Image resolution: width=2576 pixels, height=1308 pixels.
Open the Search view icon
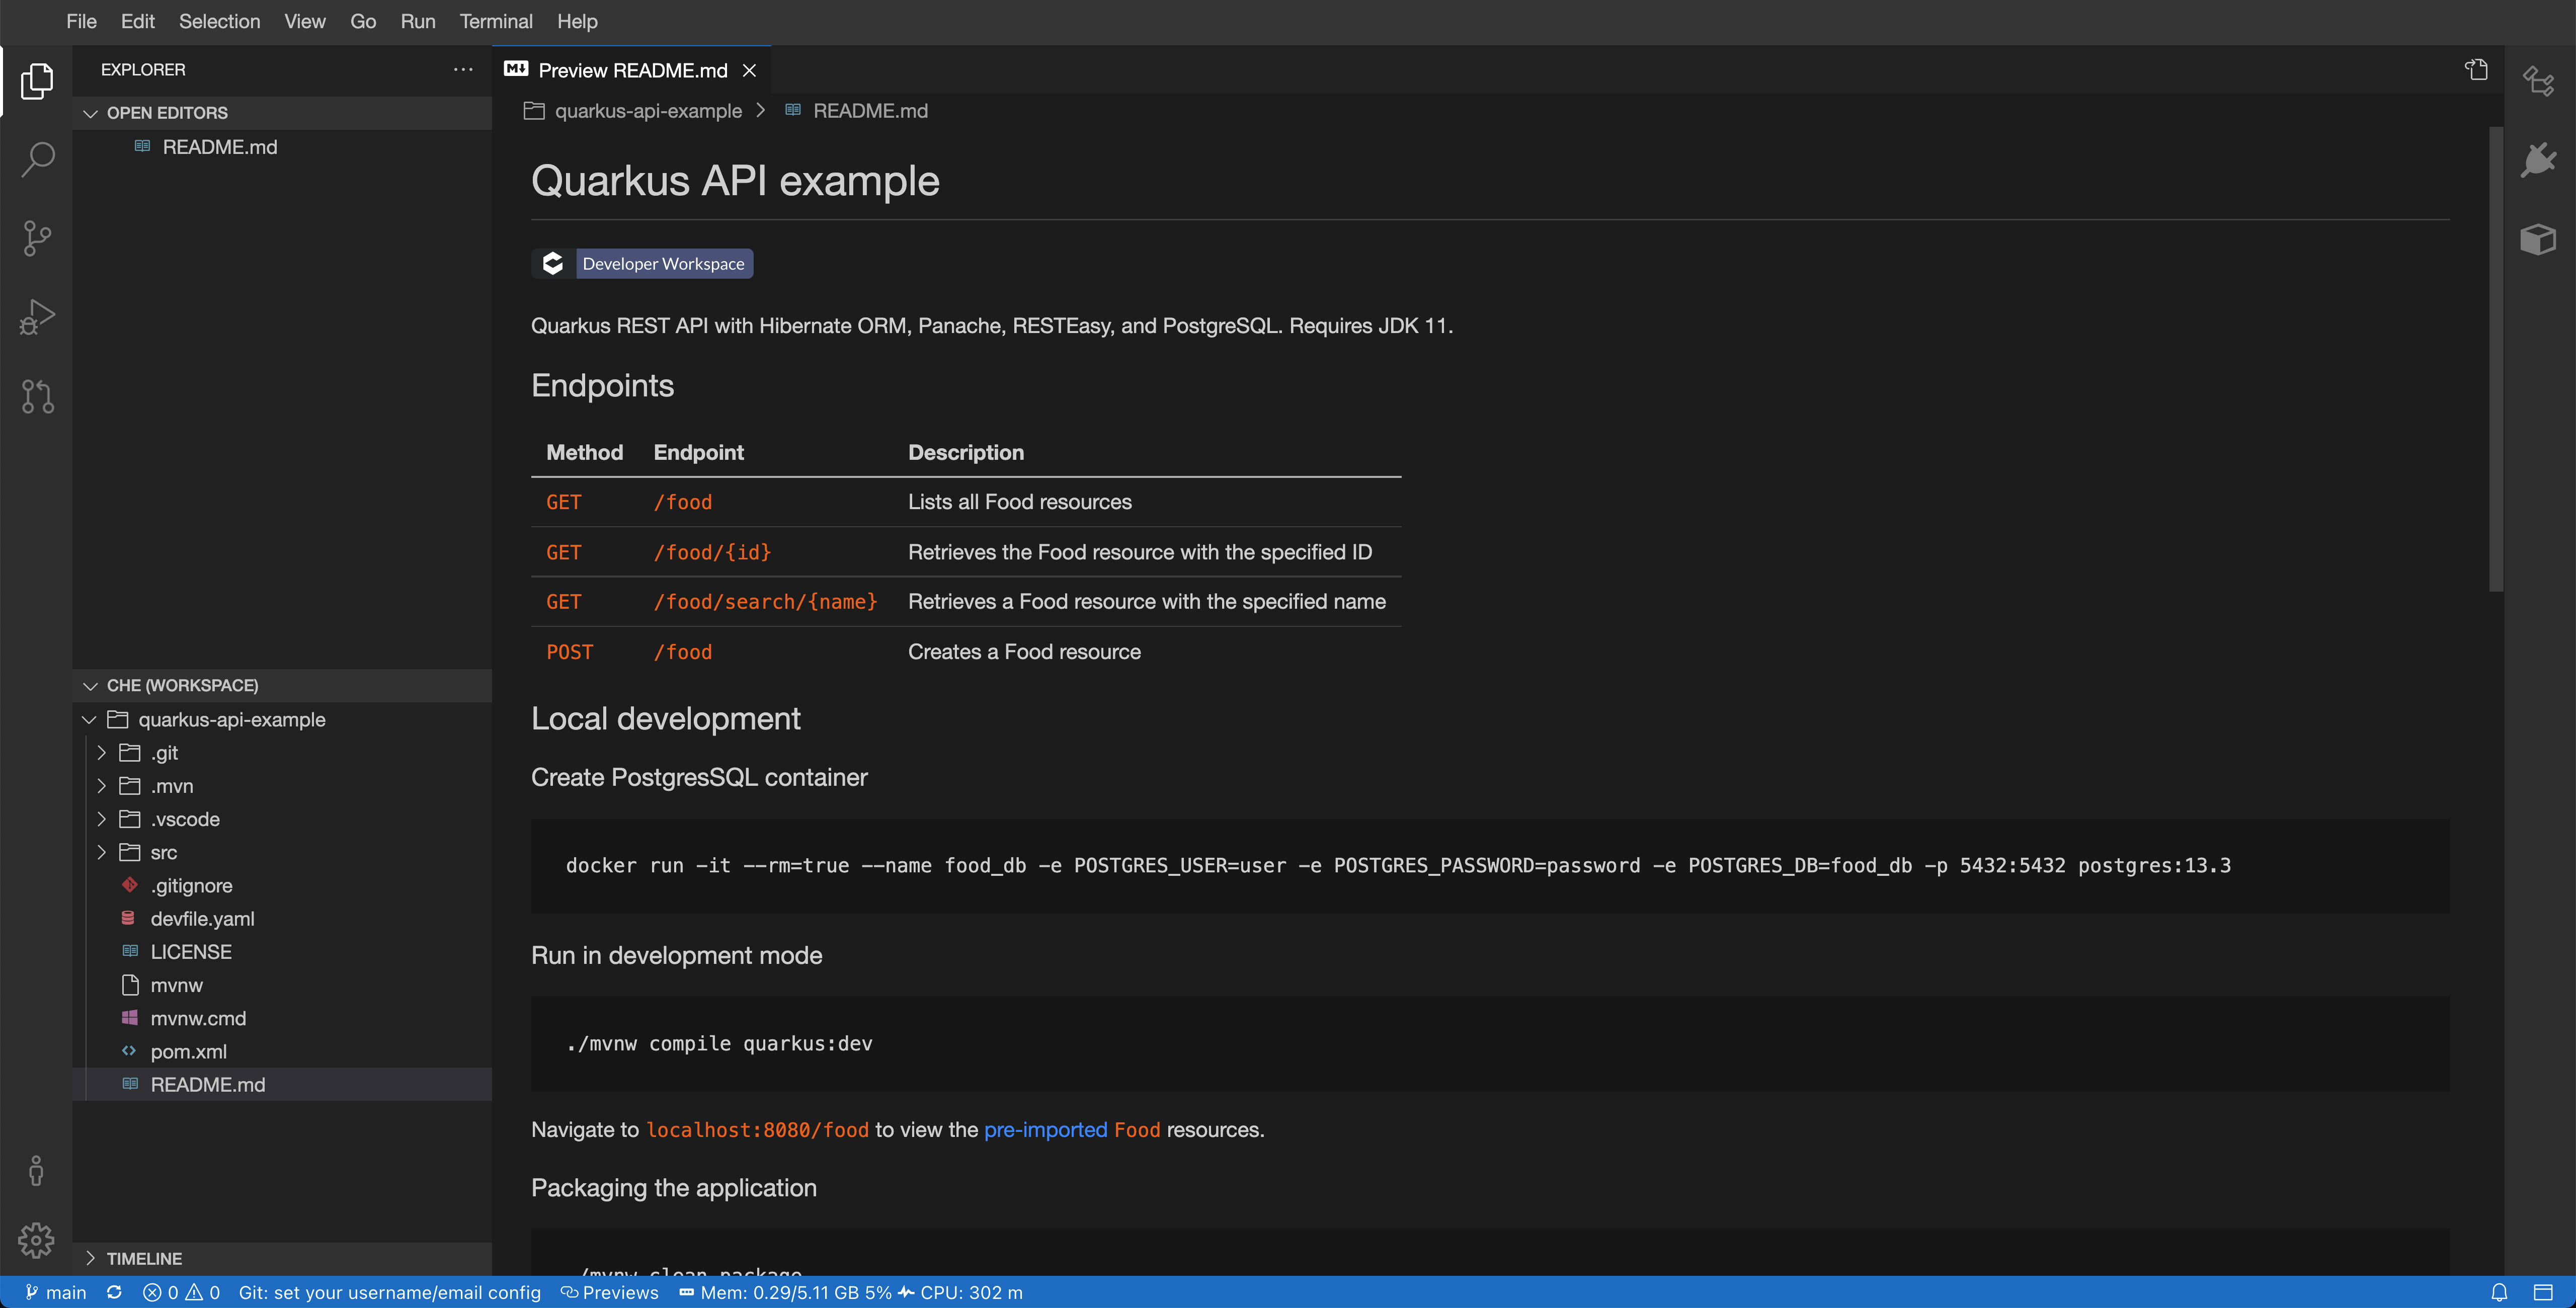[37, 159]
